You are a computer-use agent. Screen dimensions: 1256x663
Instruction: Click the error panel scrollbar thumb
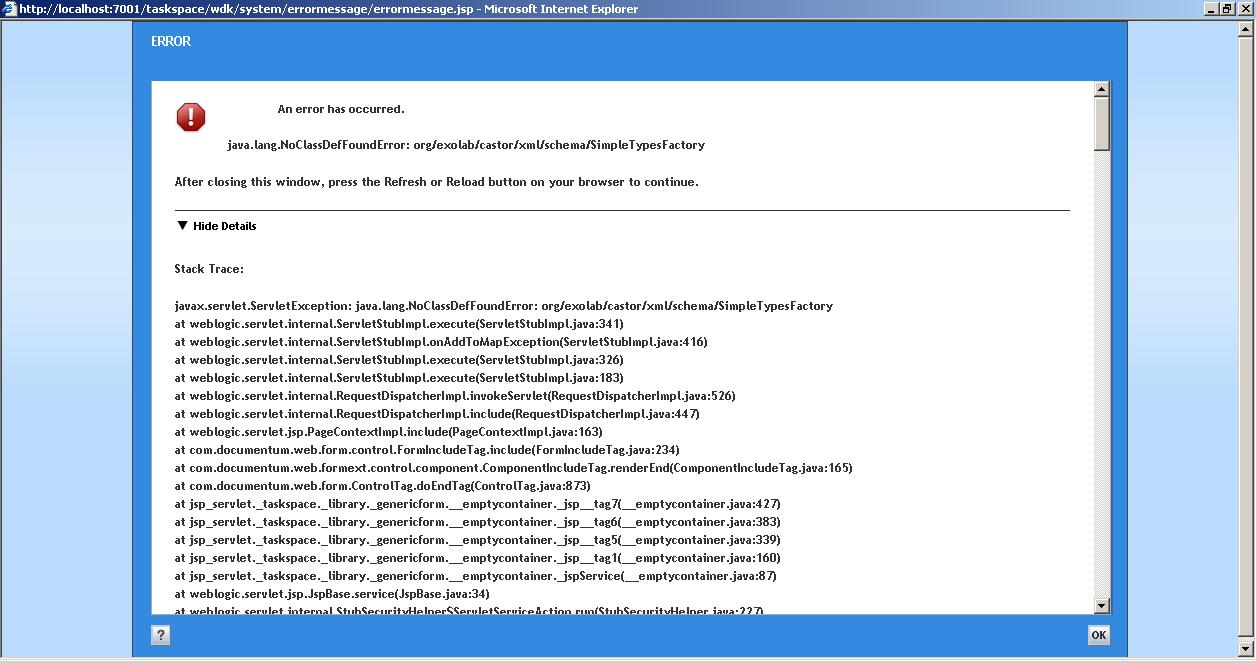pos(1102,123)
